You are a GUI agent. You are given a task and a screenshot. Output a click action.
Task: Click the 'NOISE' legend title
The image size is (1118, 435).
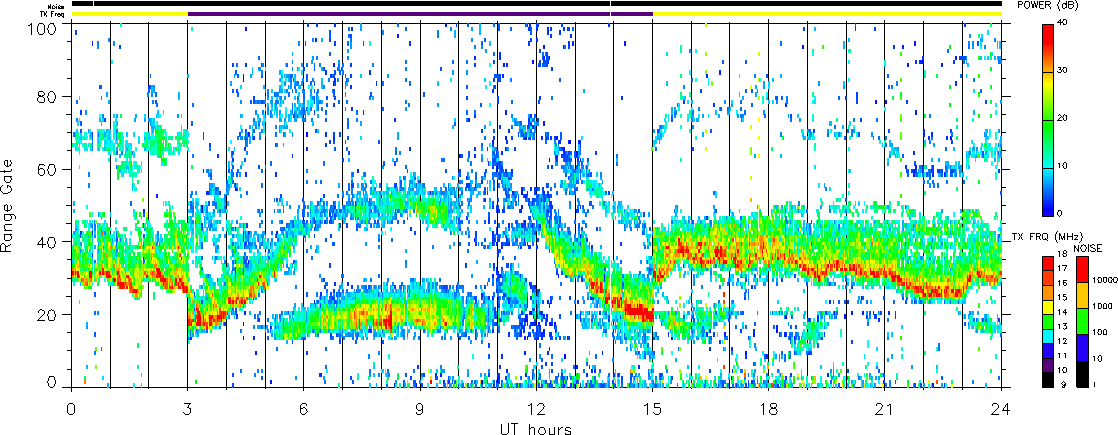coord(1088,248)
